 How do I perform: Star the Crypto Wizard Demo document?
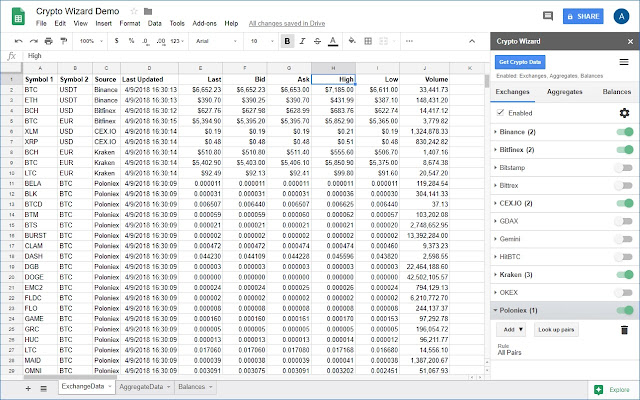point(132,10)
